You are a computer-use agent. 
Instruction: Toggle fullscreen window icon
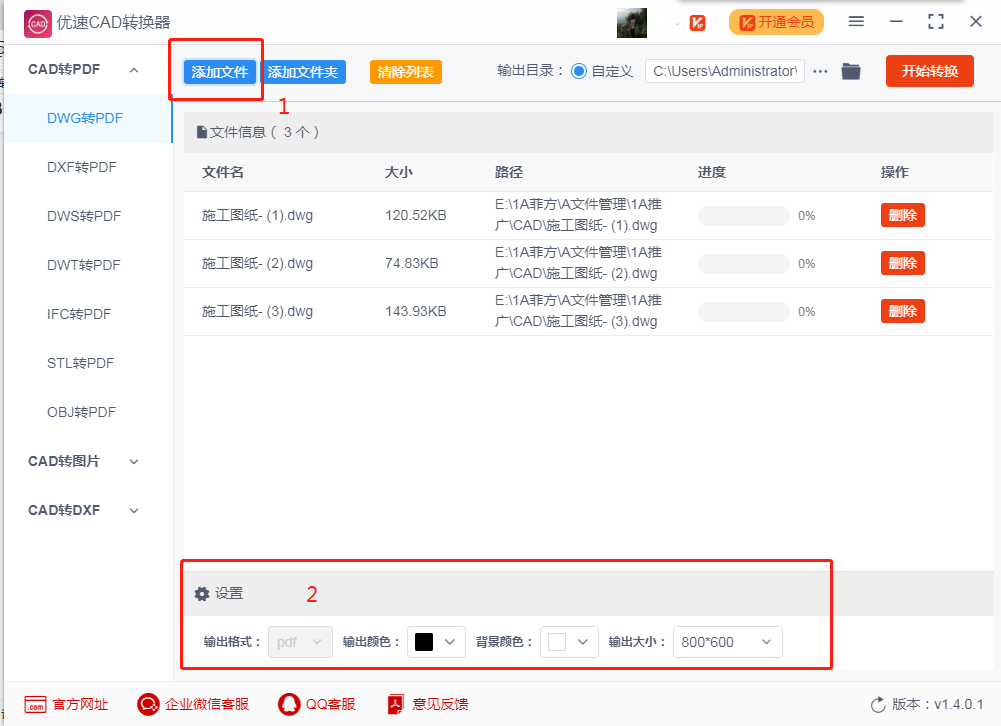tap(936, 22)
